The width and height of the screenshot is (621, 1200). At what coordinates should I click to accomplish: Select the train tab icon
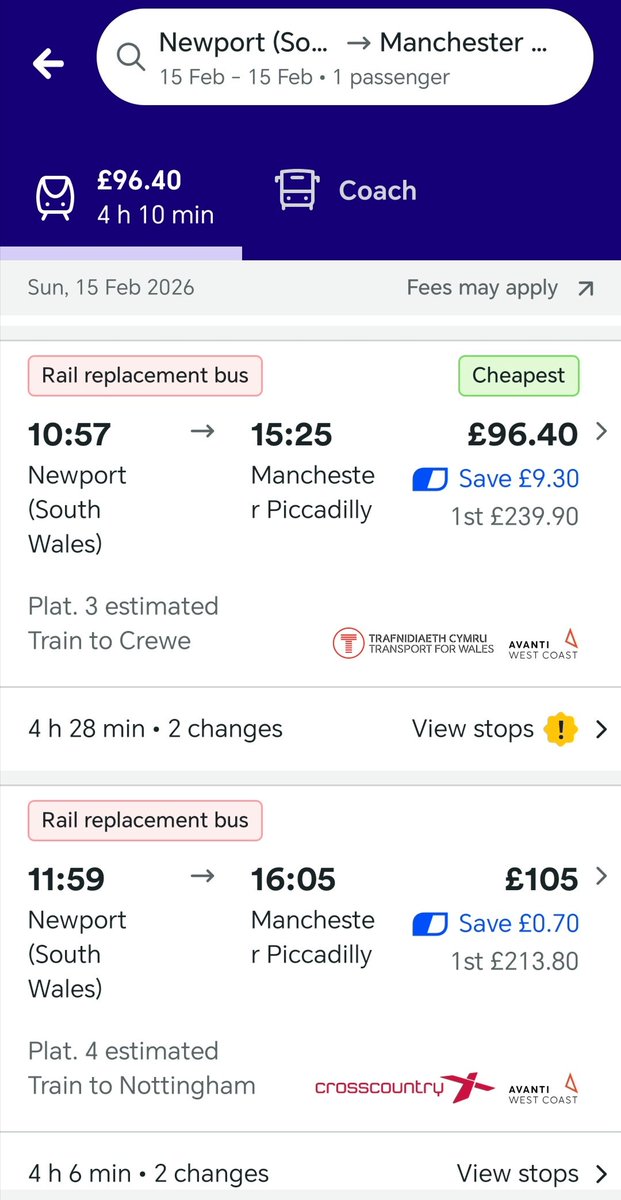[x=55, y=197]
